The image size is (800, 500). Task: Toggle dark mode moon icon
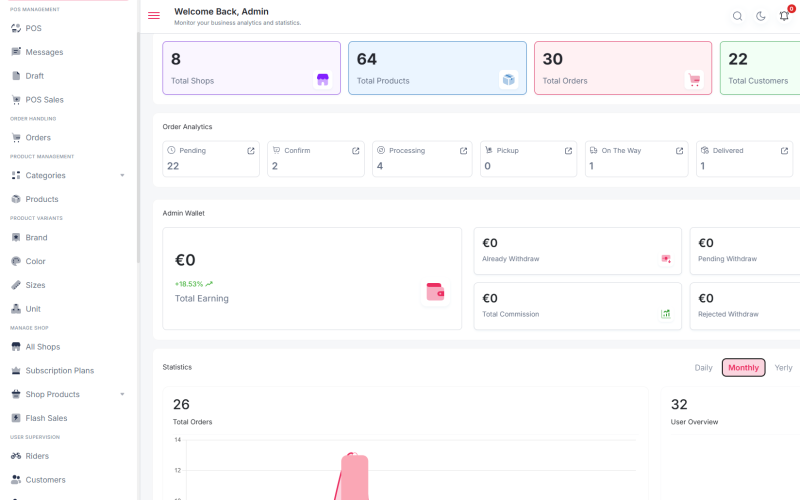click(x=761, y=16)
